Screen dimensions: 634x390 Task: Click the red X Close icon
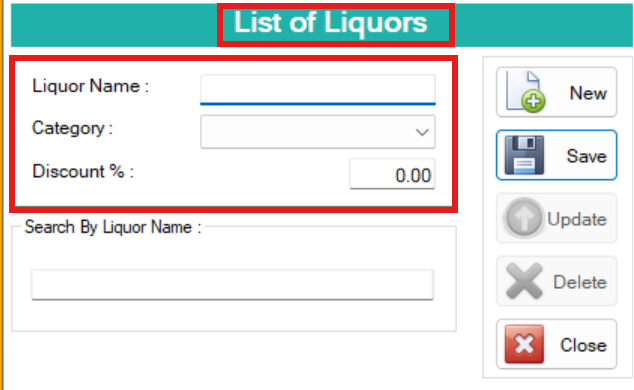coord(524,344)
